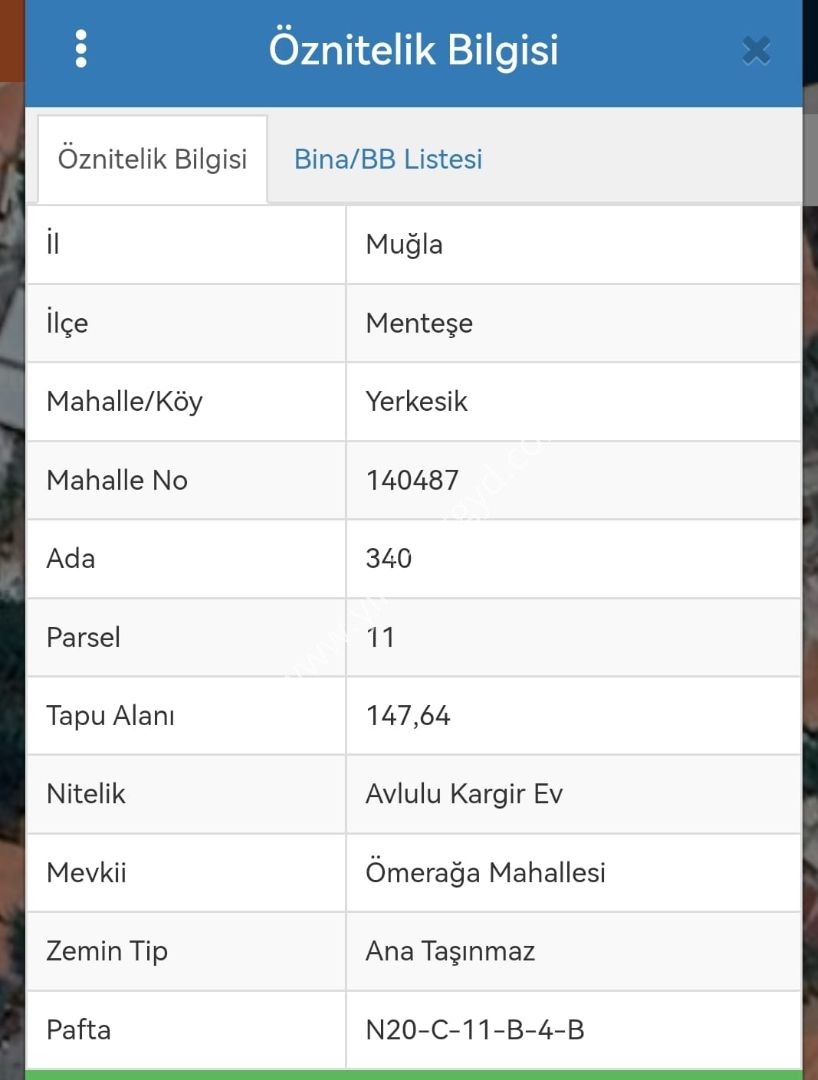Screen dimensions: 818x1080
Task: Click the Avlulu Kargir Ev value
Action: point(464,794)
